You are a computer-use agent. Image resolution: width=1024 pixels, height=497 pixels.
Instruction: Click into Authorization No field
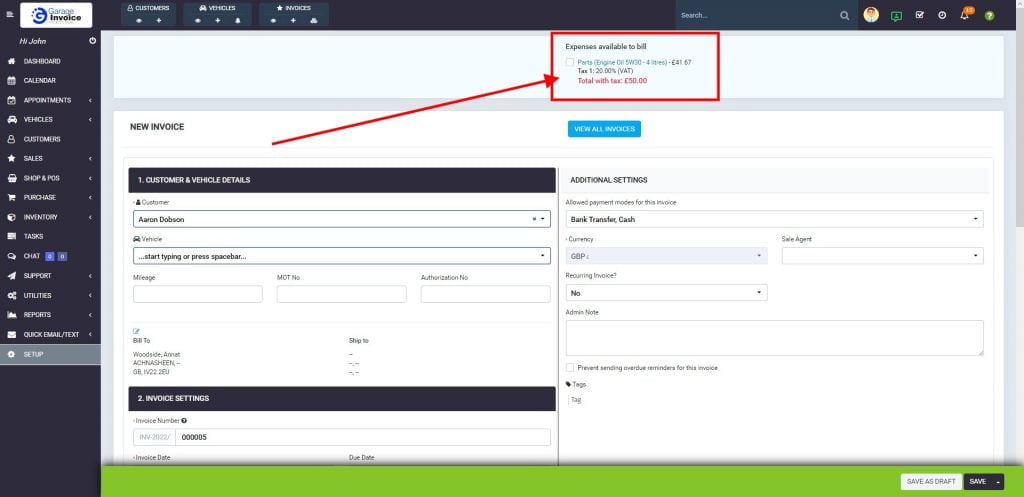[x=485, y=294]
